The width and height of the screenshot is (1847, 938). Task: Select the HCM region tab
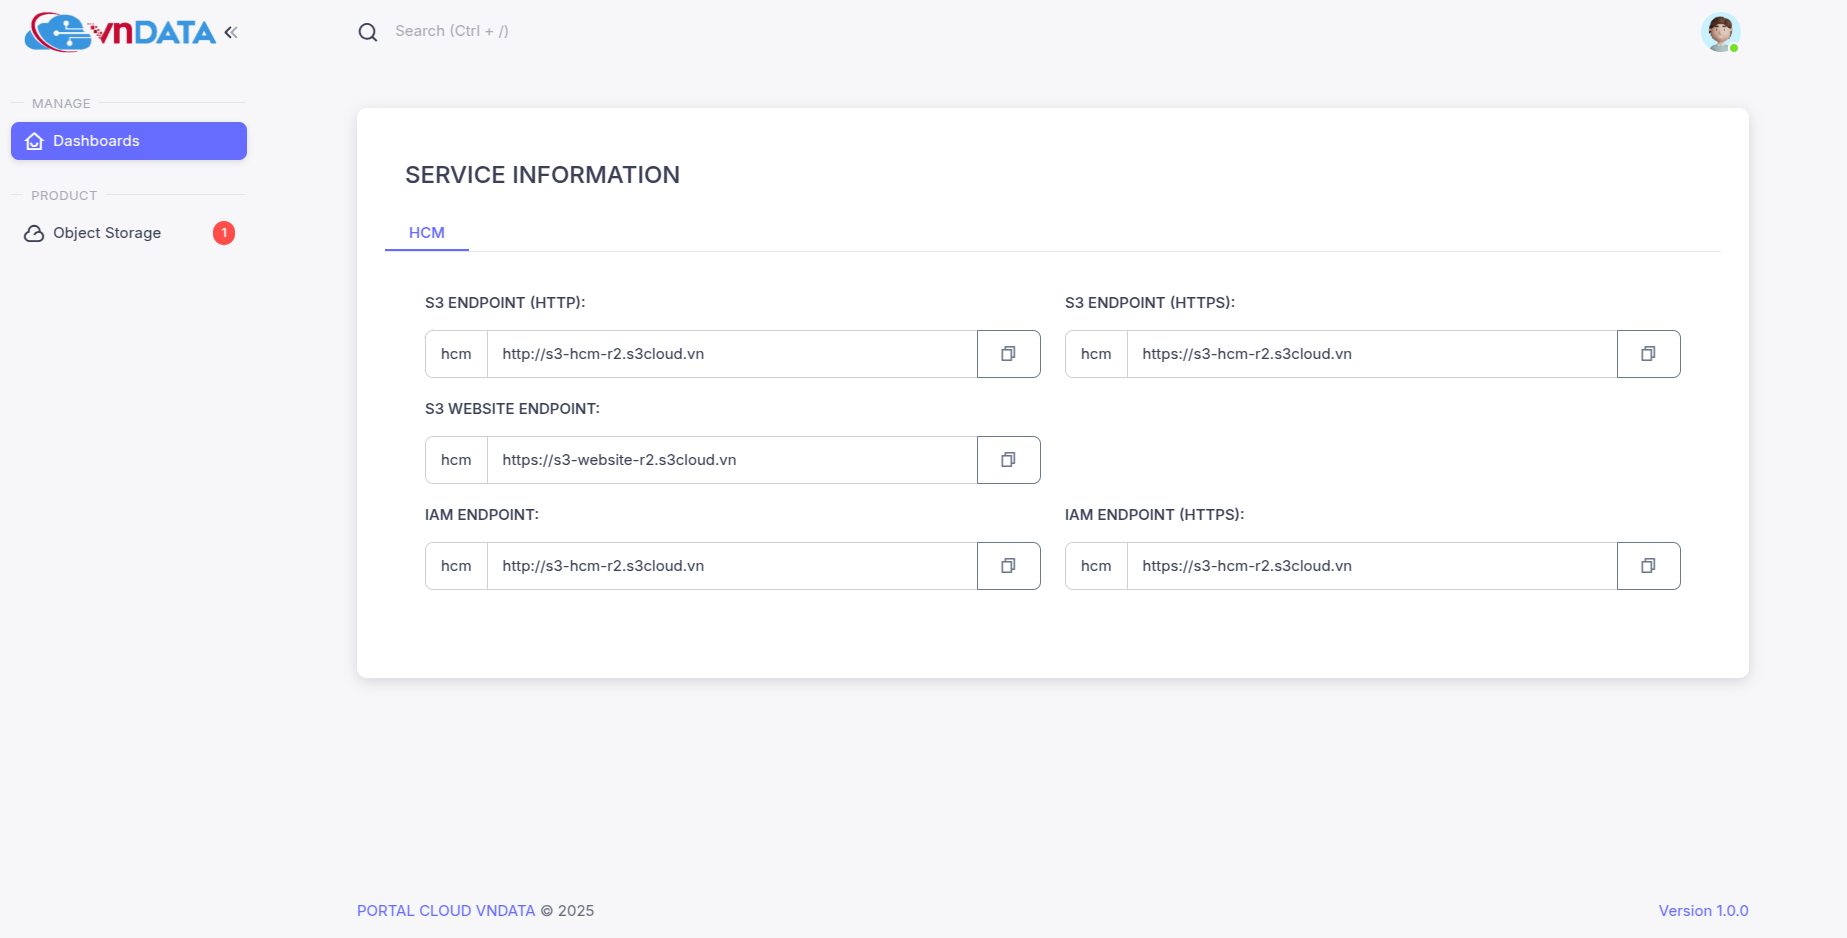pos(427,233)
